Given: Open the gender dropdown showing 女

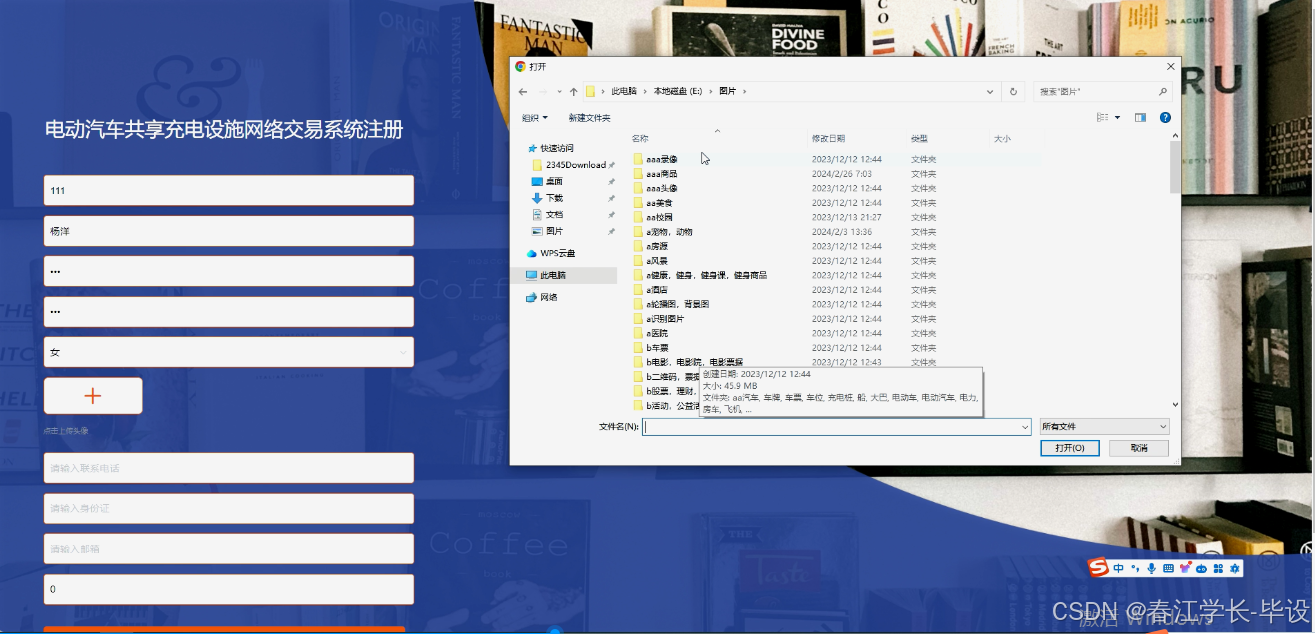Looking at the screenshot, I should click(229, 352).
